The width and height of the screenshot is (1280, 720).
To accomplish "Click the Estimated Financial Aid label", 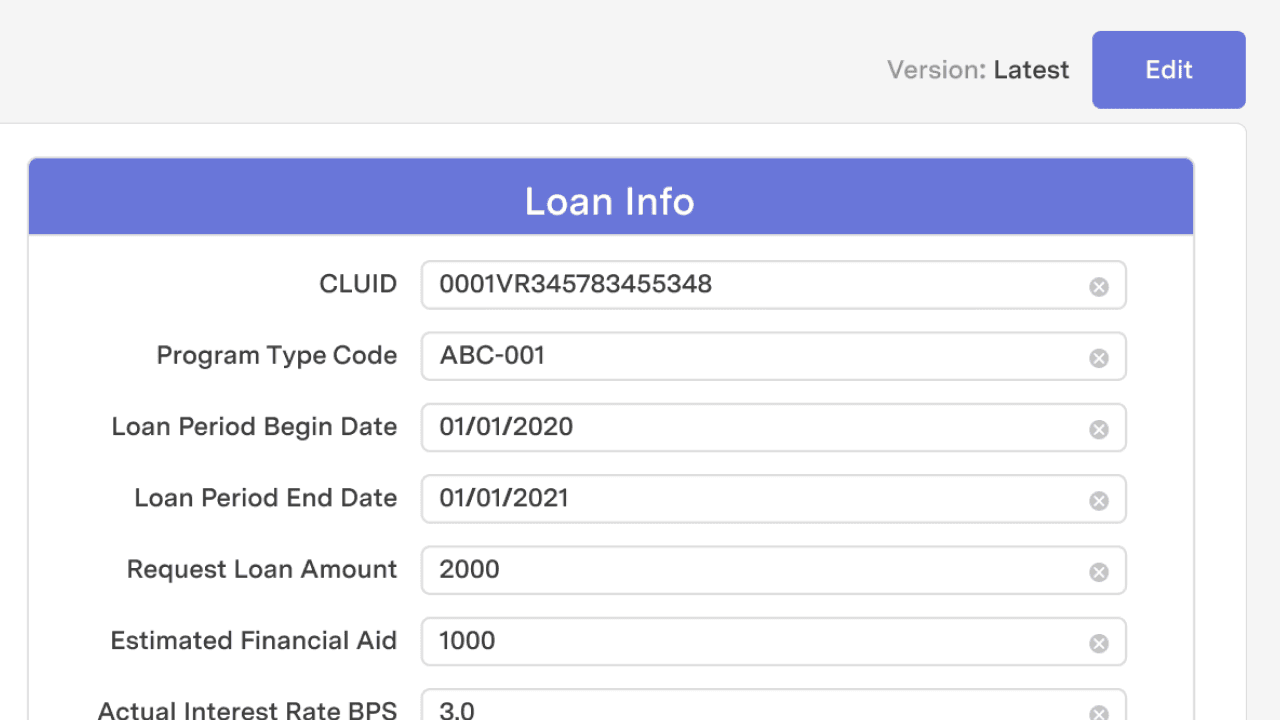I will click(x=254, y=641).
